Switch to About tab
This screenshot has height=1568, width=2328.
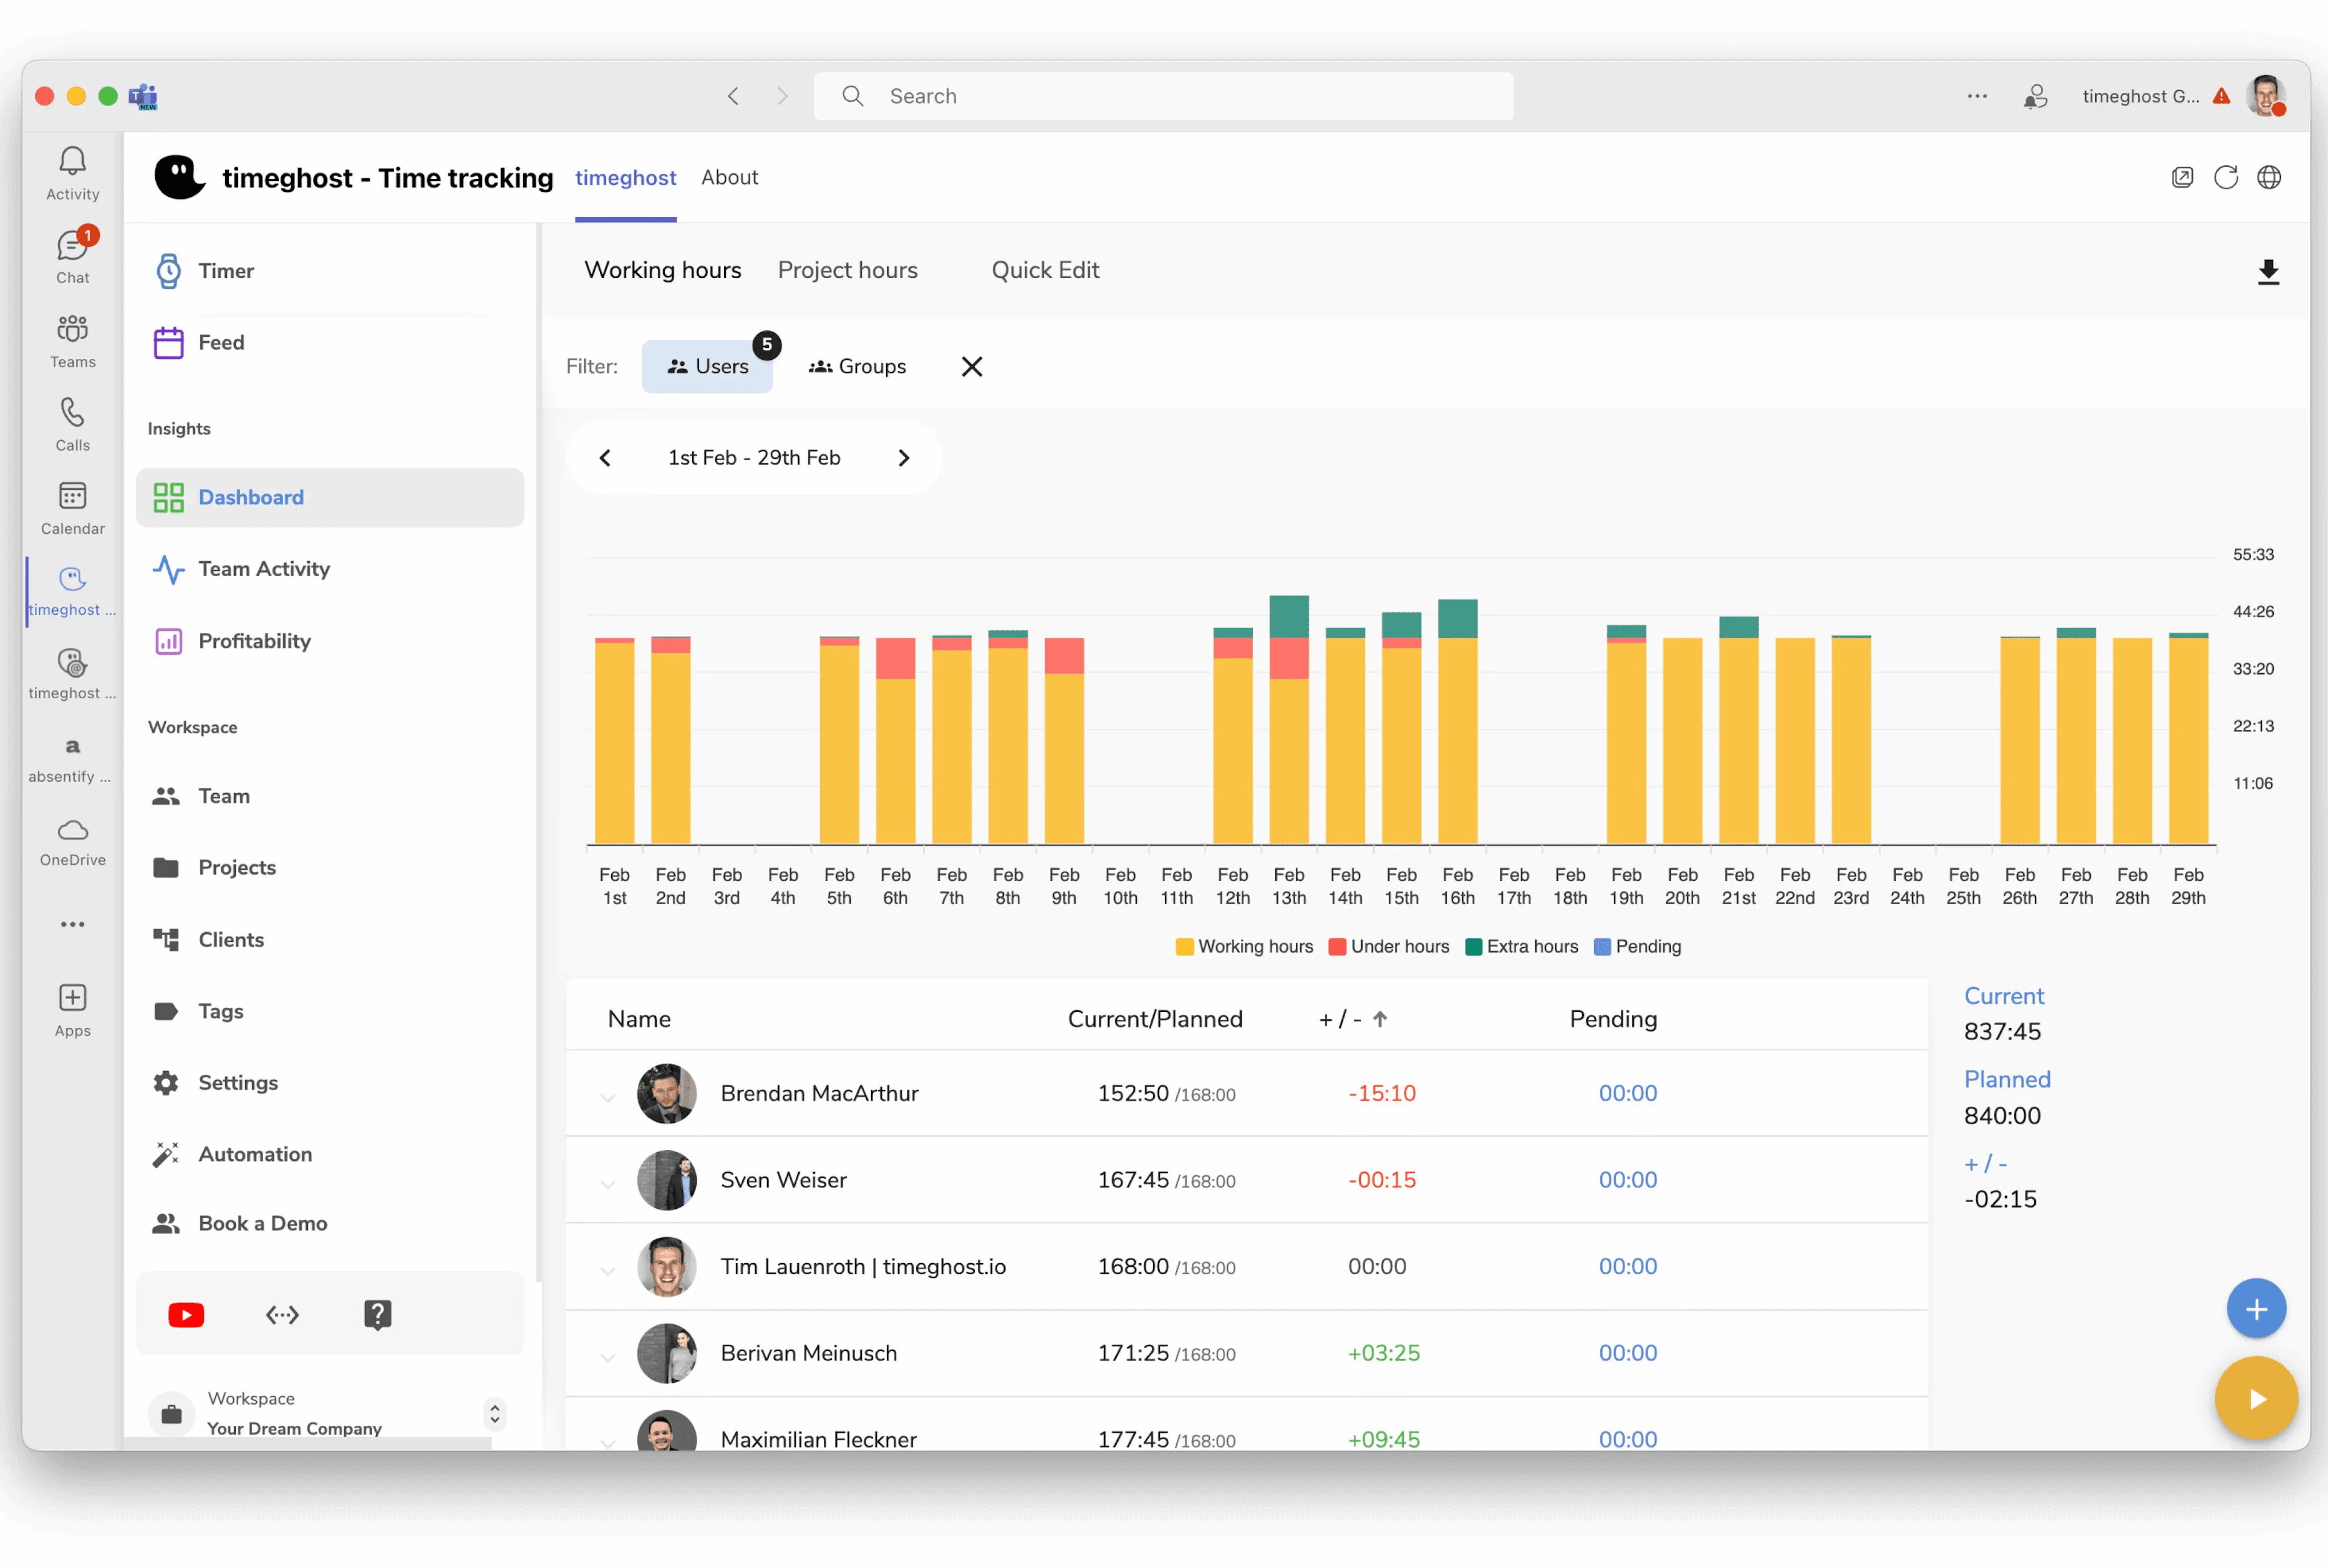point(729,177)
